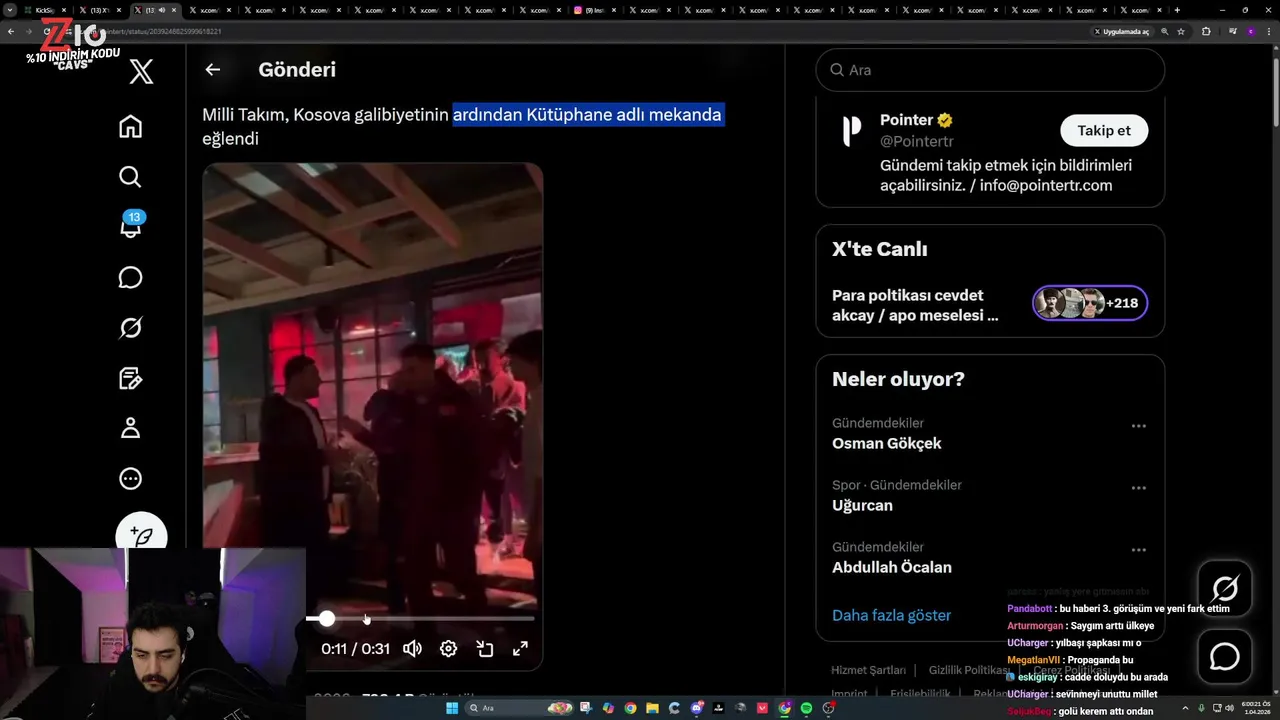The image size is (1280, 720).
Task: Seek on the video progress bar
Action: (x=420, y=619)
